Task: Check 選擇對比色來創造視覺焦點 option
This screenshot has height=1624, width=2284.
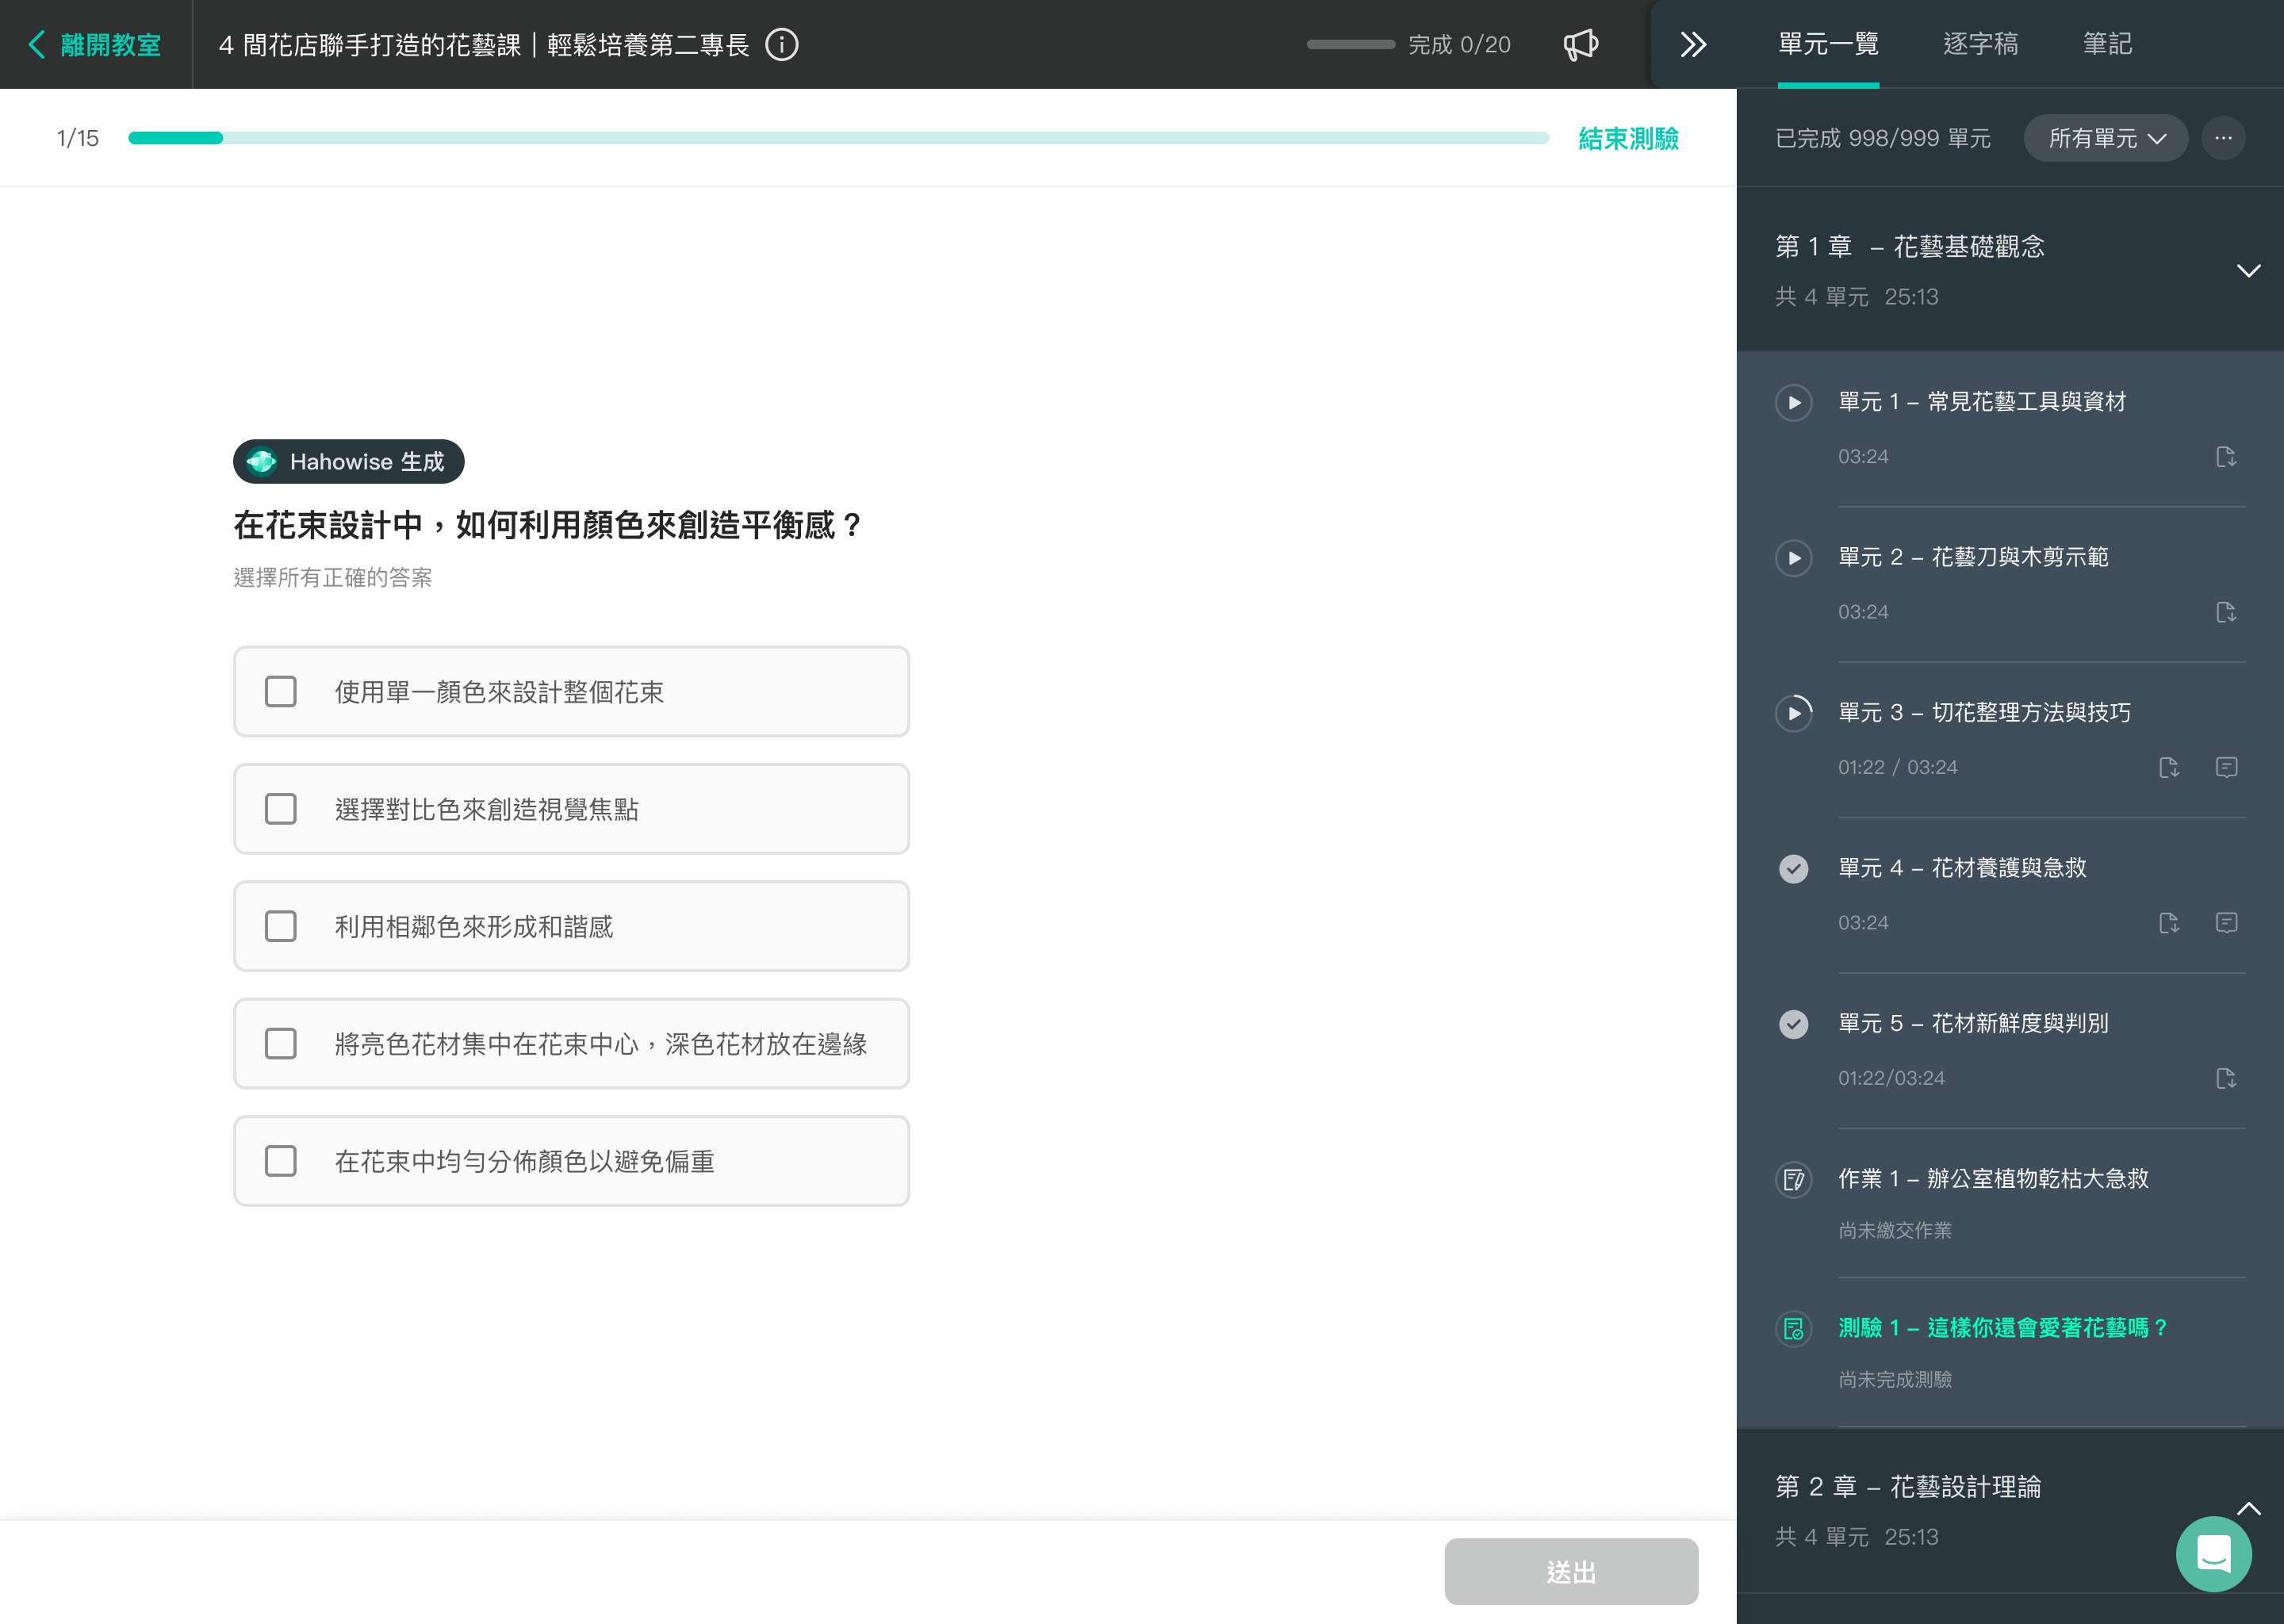Action: click(x=281, y=809)
